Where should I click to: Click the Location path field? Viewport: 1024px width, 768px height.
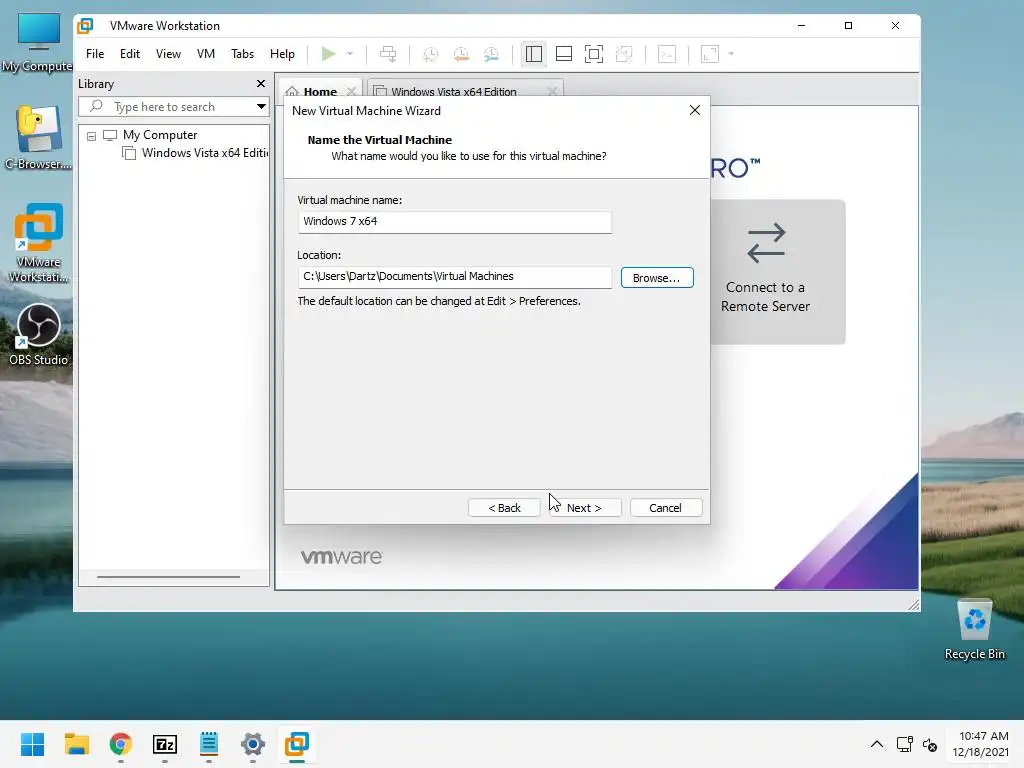click(x=455, y=277)
